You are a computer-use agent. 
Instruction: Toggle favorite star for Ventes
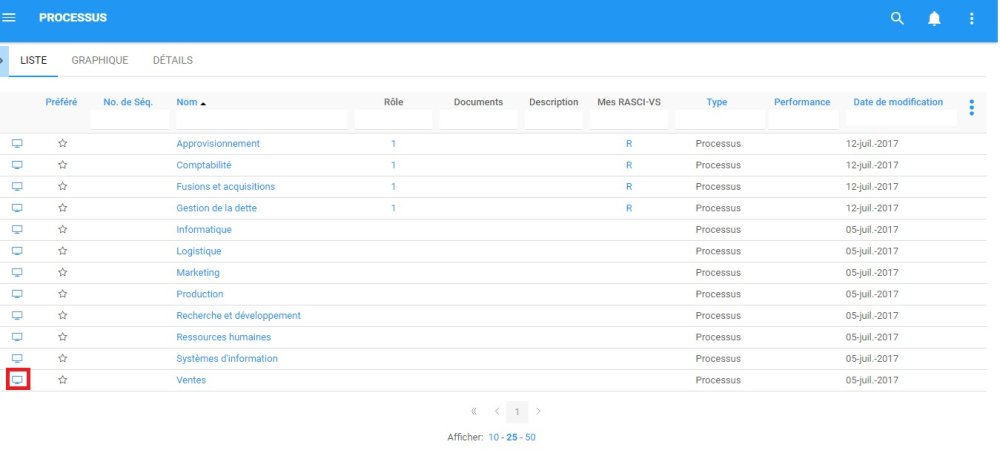[x=62, y=380]
